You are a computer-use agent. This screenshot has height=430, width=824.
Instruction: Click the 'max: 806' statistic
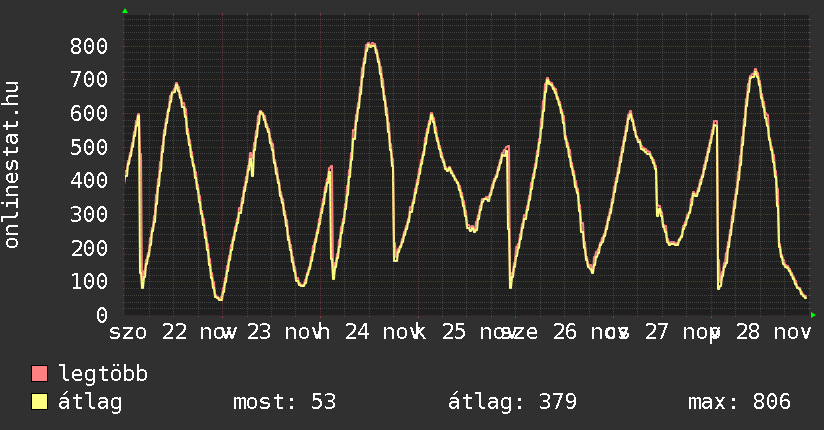point(739,403)
